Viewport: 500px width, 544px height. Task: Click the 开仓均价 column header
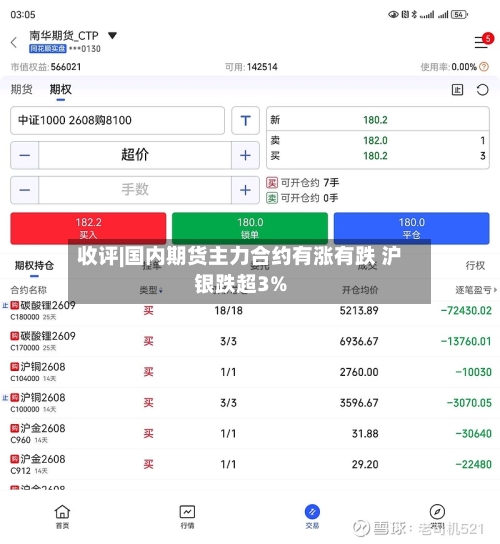tap(360, 290)
